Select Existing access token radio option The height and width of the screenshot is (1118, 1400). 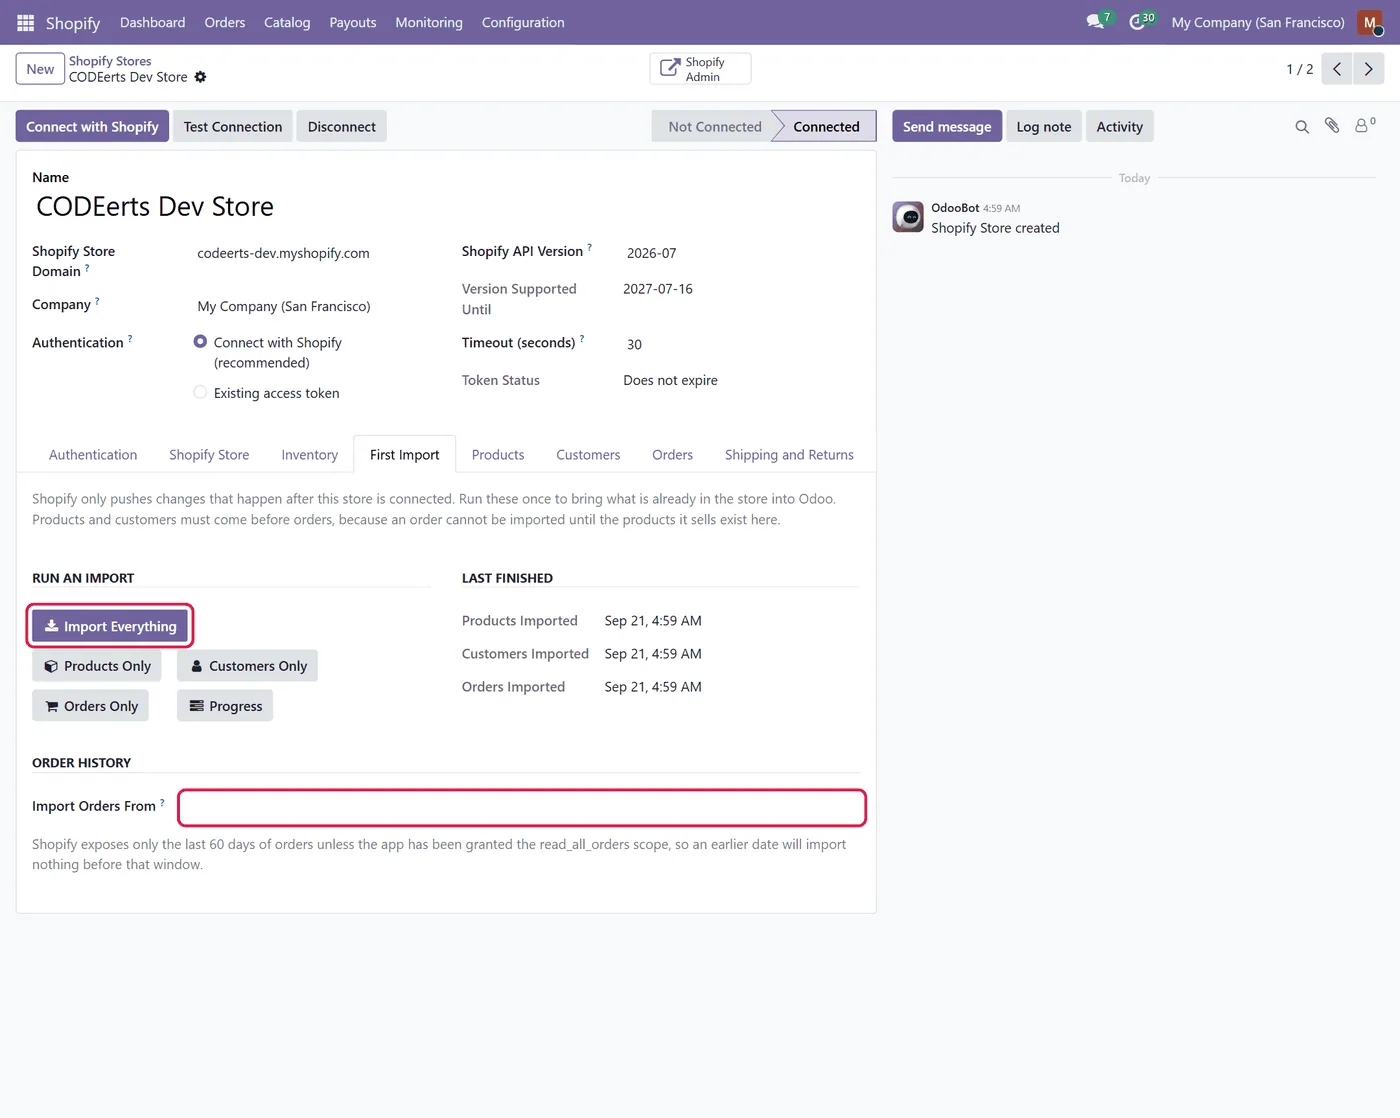click(200, 393)
